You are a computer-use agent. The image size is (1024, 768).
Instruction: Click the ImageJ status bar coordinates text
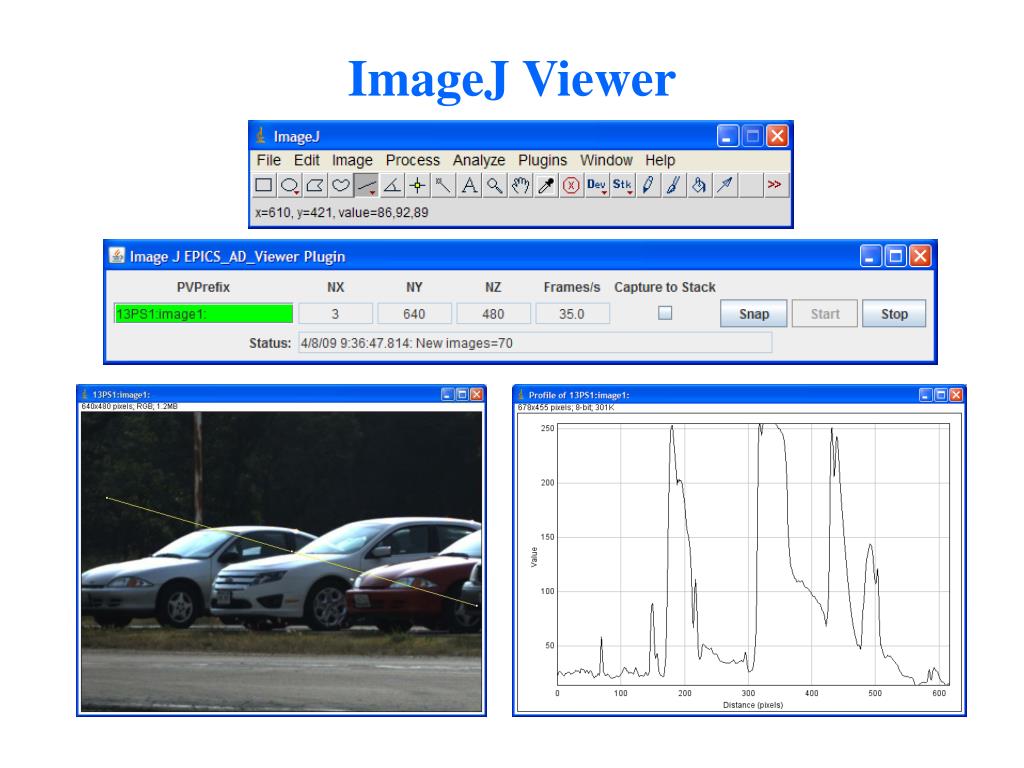pyautogui.click(x=342, y=212)
